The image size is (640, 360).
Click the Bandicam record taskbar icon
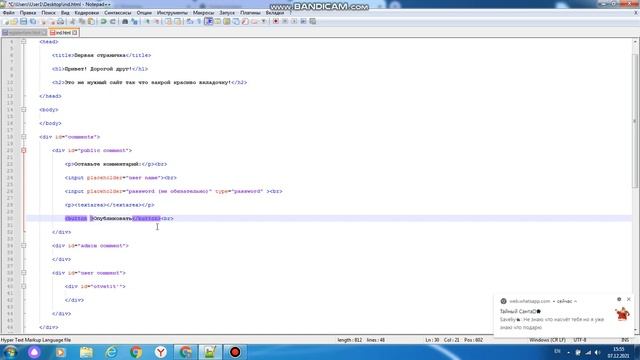tap(235, 352)
